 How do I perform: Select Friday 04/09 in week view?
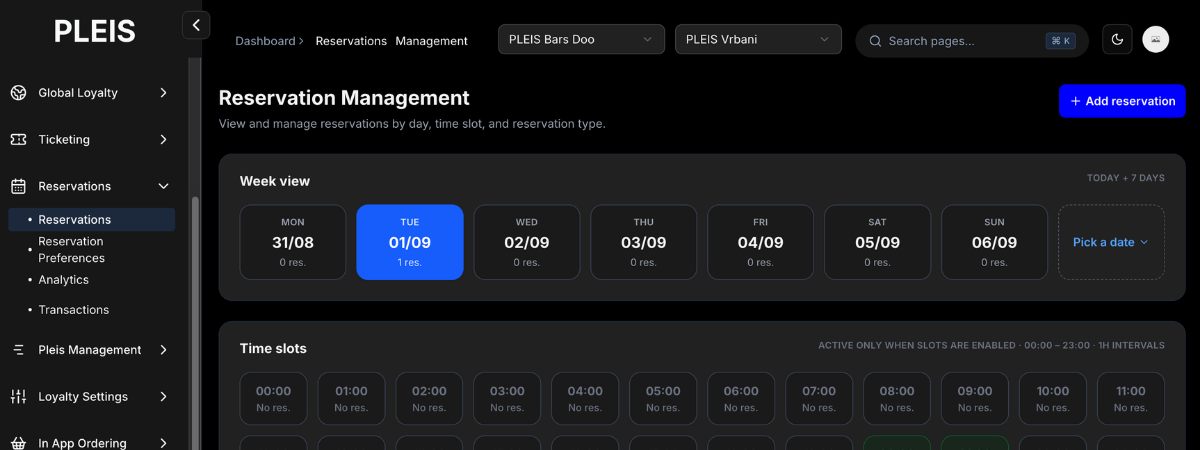coord(761,242)
